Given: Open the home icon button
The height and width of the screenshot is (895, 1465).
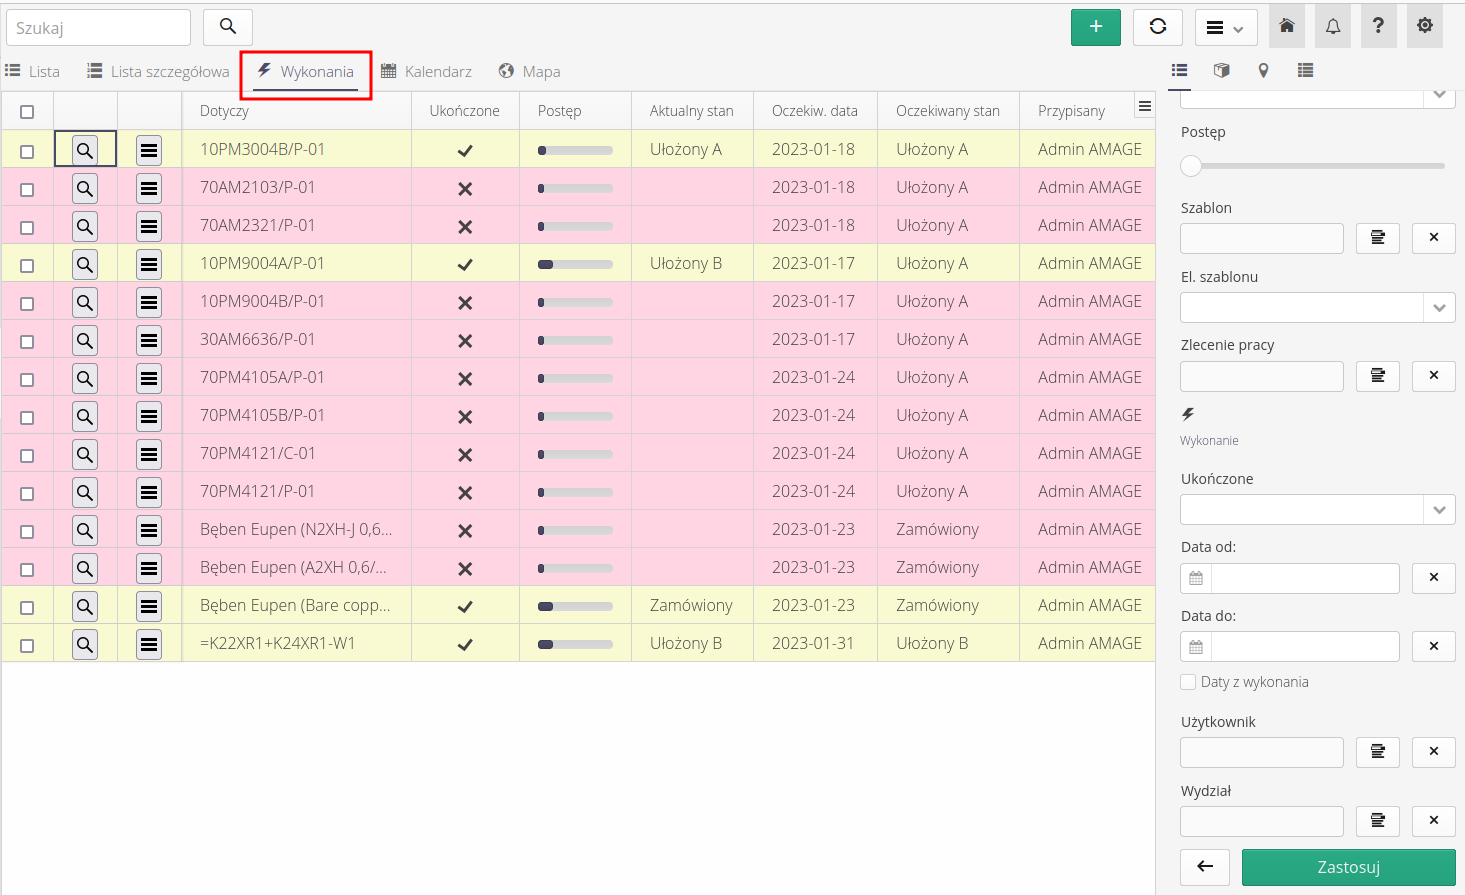Looking at the screenshot, I should pyautogui.click(x=1287, y=27).
